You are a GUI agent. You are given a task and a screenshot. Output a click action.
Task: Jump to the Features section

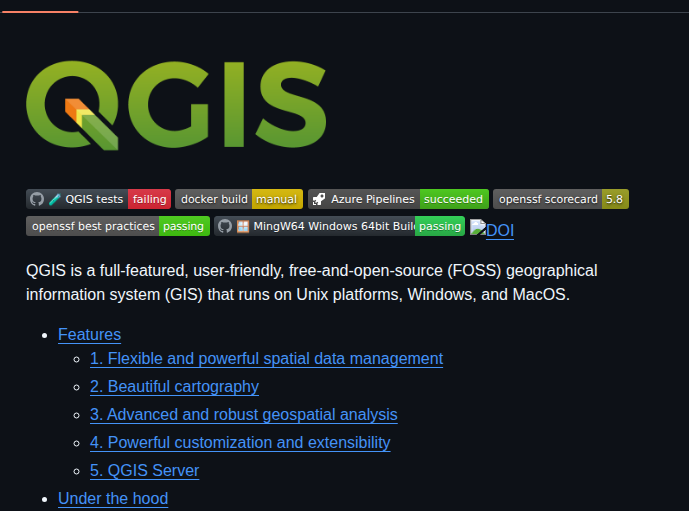click(89, 334)
